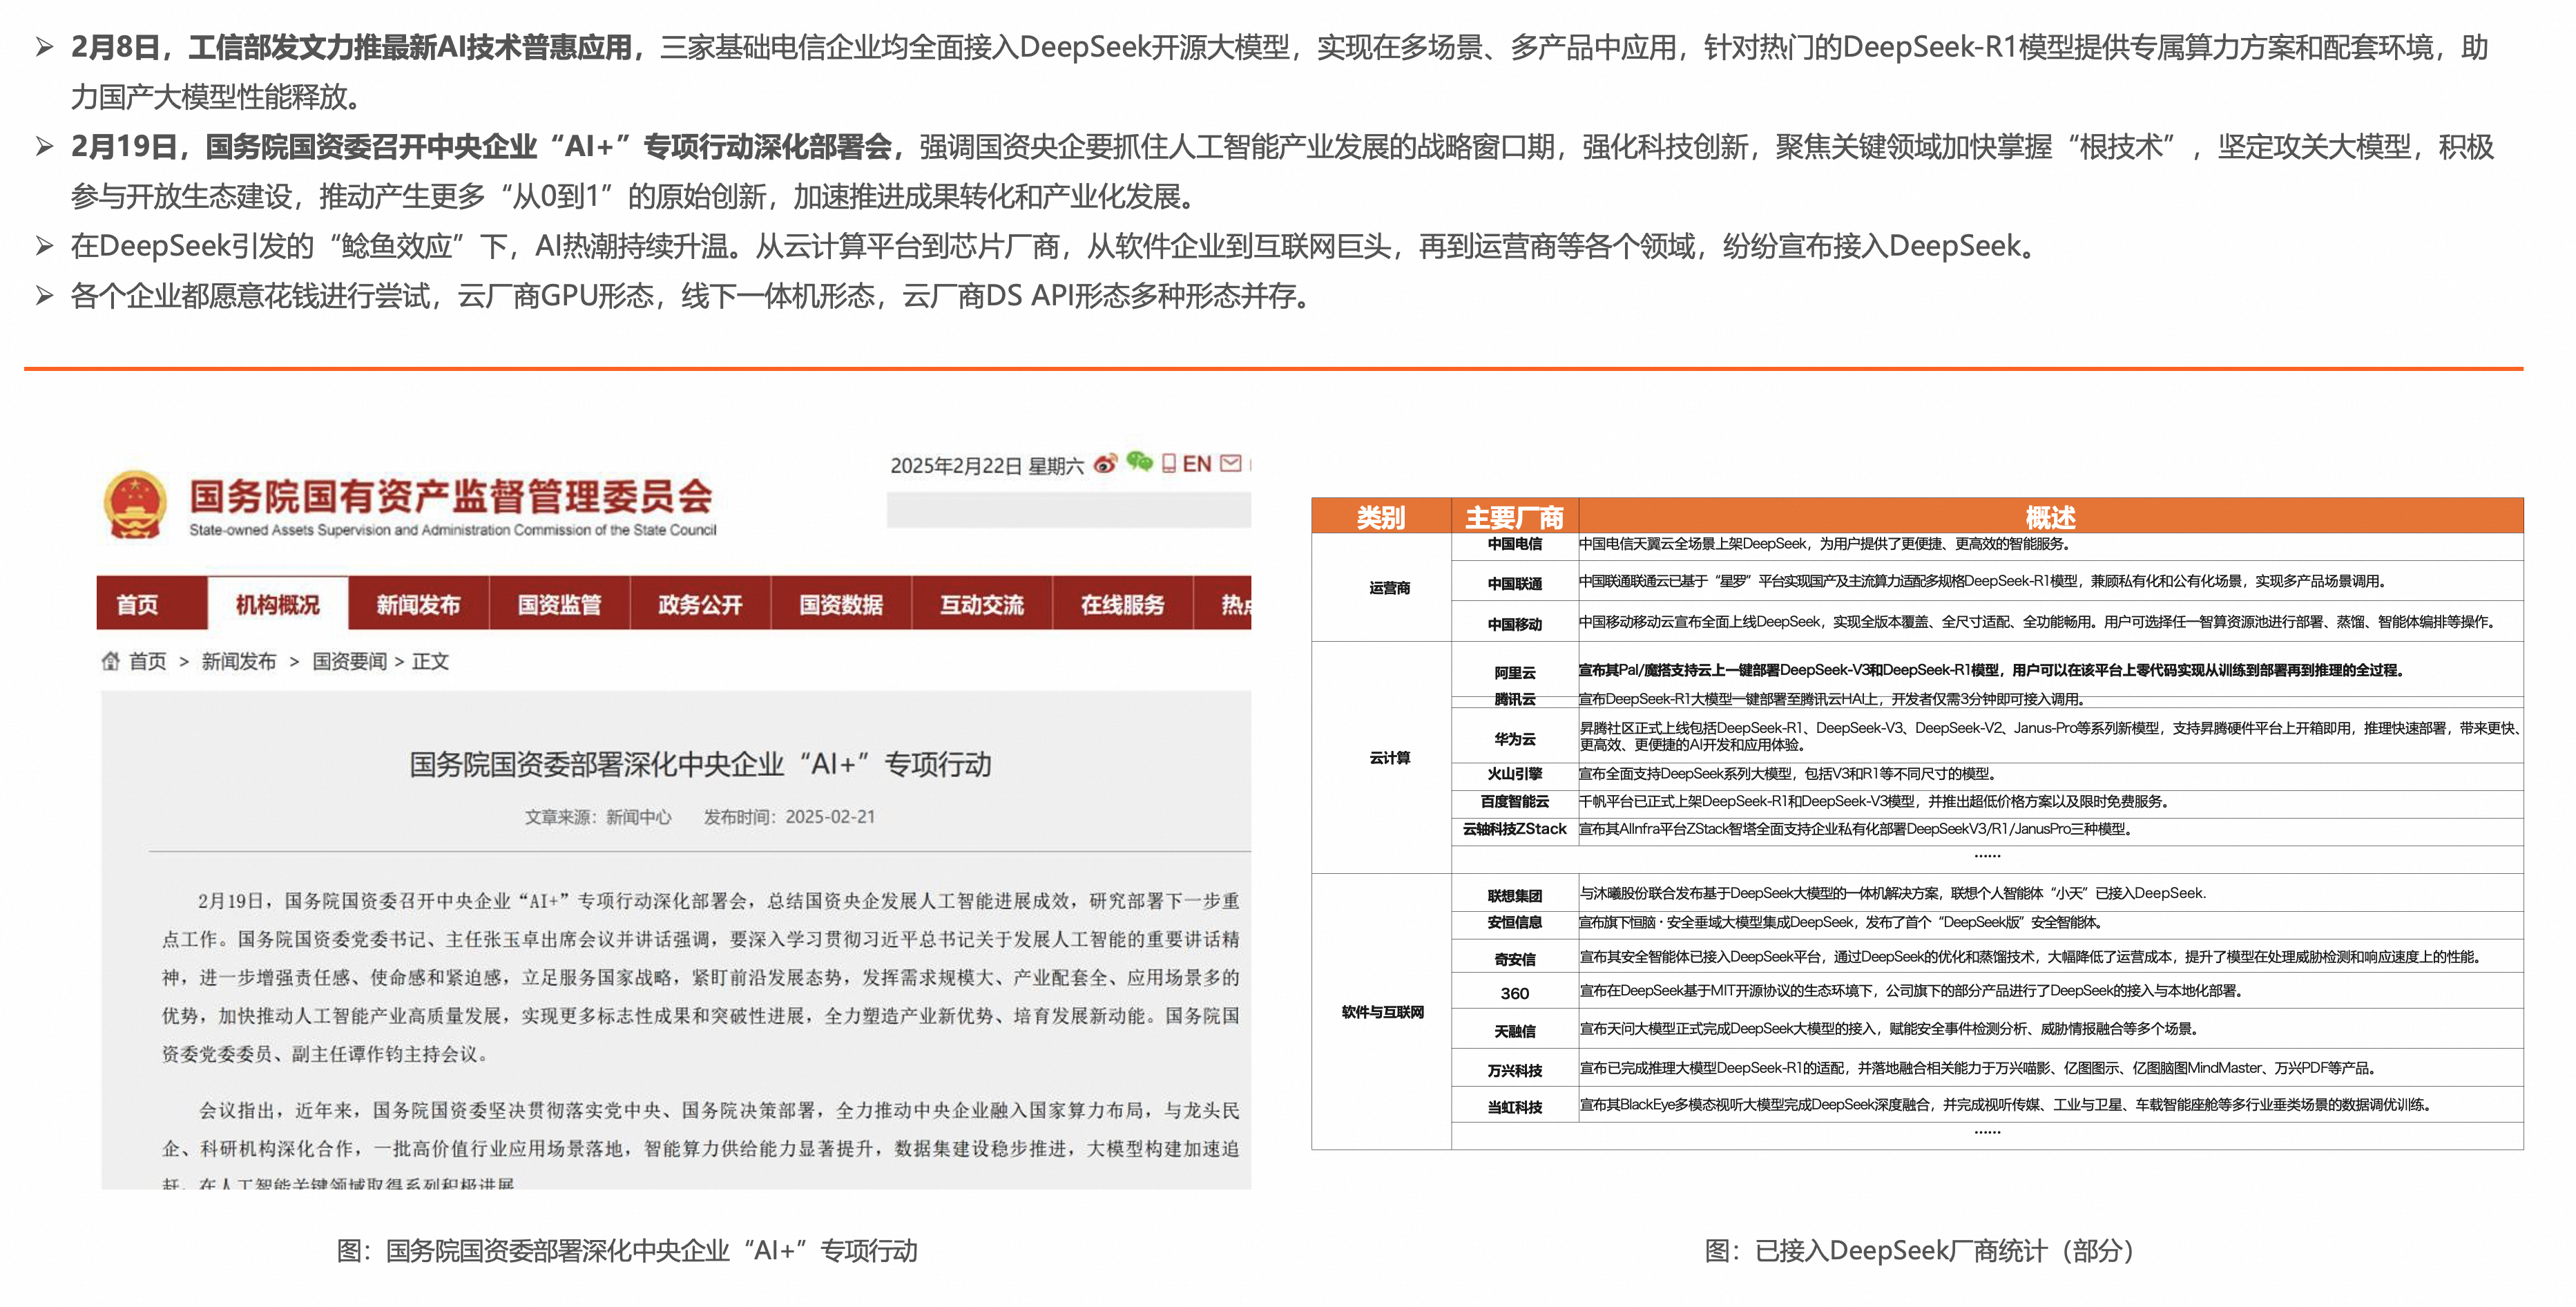Click 新闻发布 in the breadcrumb trail
2576x1307 pixels.
[238, 662]
